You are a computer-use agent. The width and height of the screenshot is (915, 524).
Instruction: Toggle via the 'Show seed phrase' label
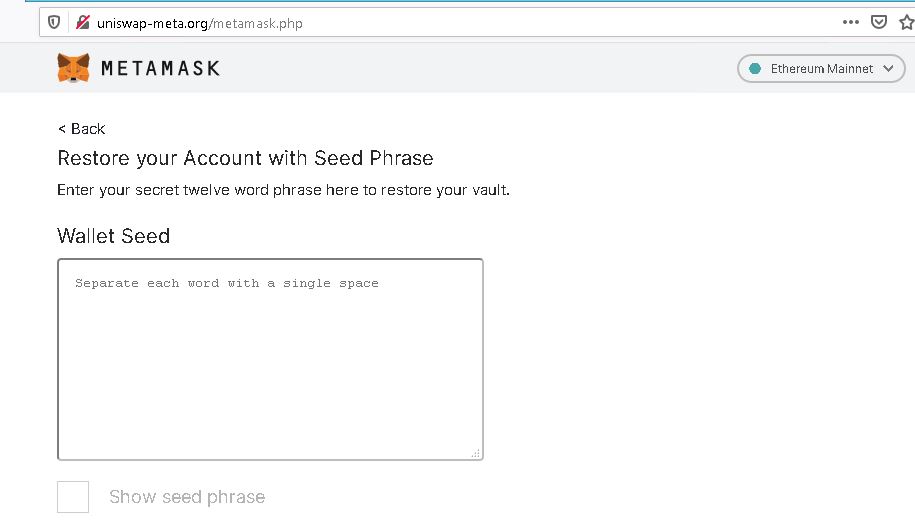pos(187,497)
